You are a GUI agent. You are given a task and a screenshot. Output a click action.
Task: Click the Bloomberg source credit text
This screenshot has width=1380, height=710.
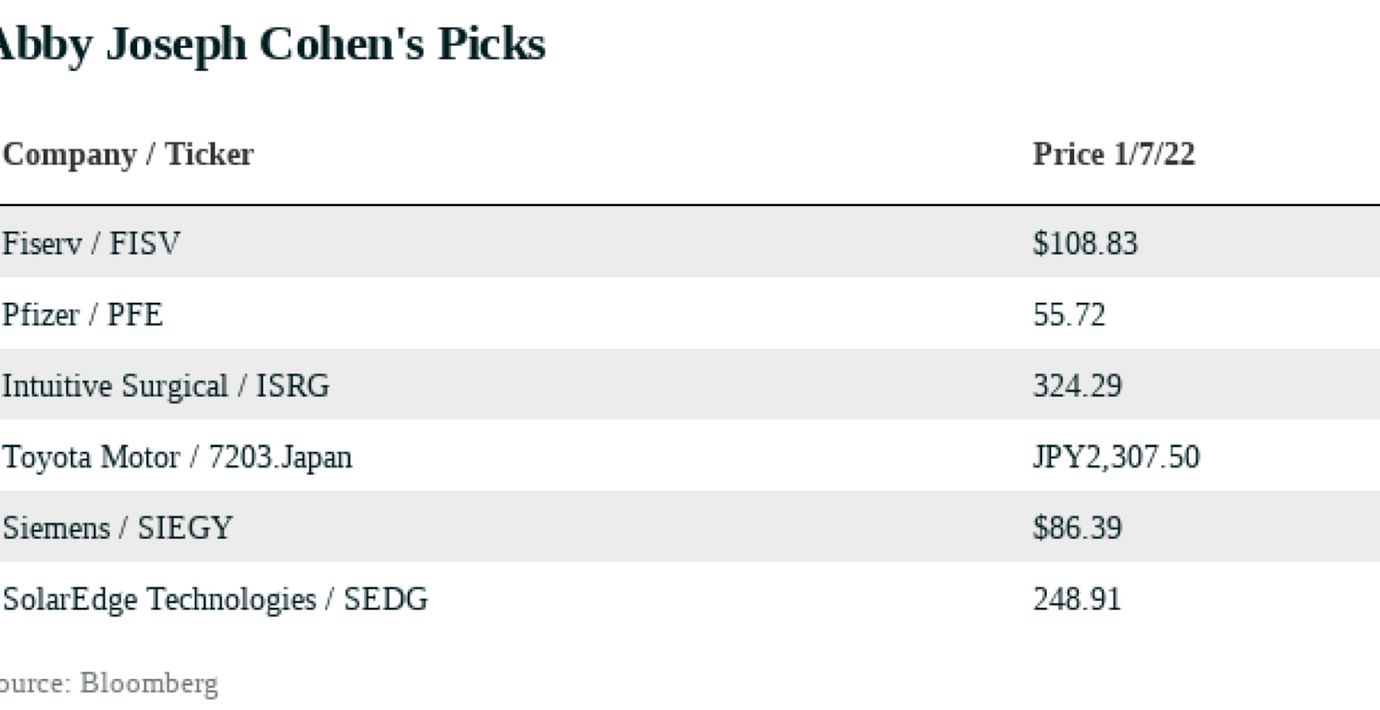point(148,684)
